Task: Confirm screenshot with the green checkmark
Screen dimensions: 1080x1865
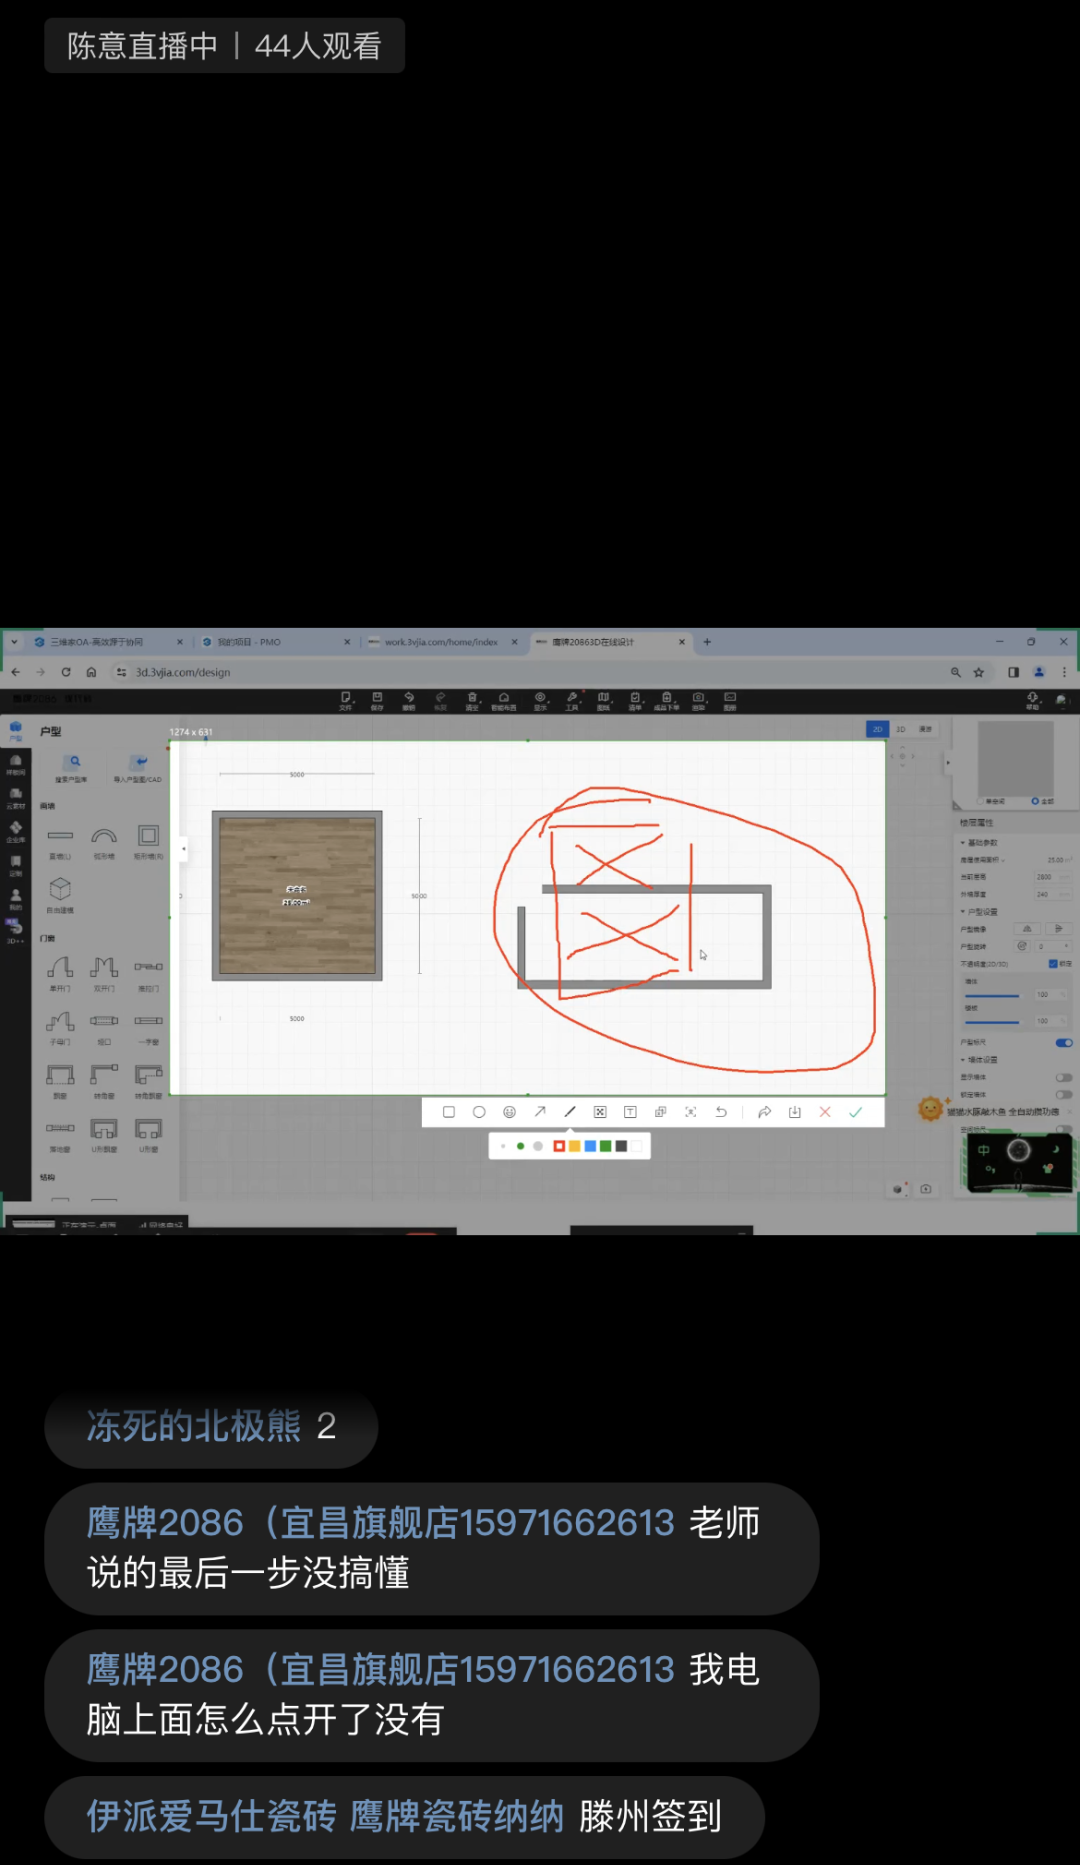Action: [856, 1112]
